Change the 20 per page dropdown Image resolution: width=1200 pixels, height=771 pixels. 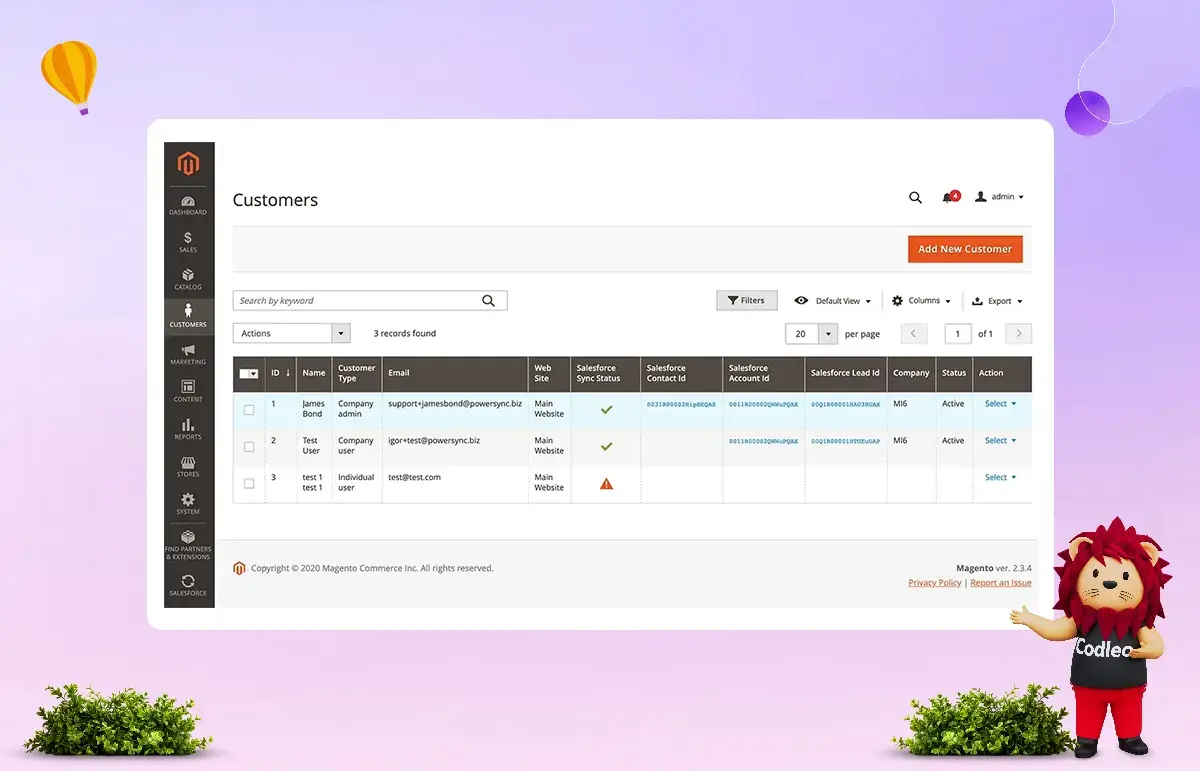pos(812,334)
